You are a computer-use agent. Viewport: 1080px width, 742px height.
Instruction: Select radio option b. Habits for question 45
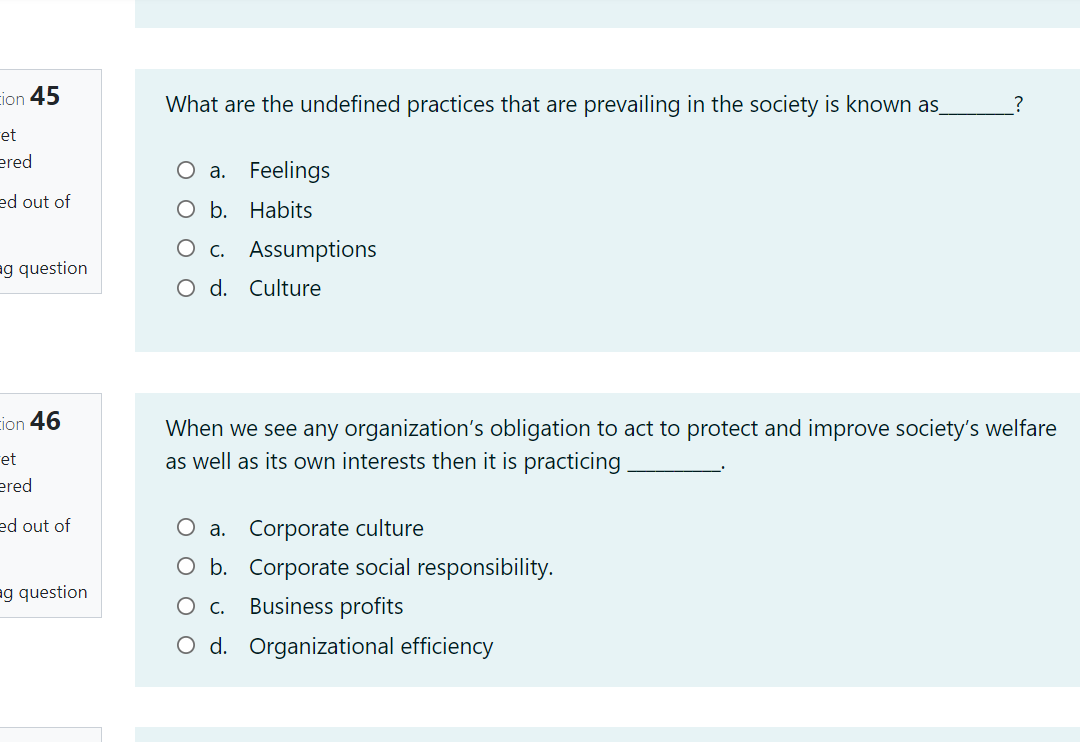[x=186, y=209]
